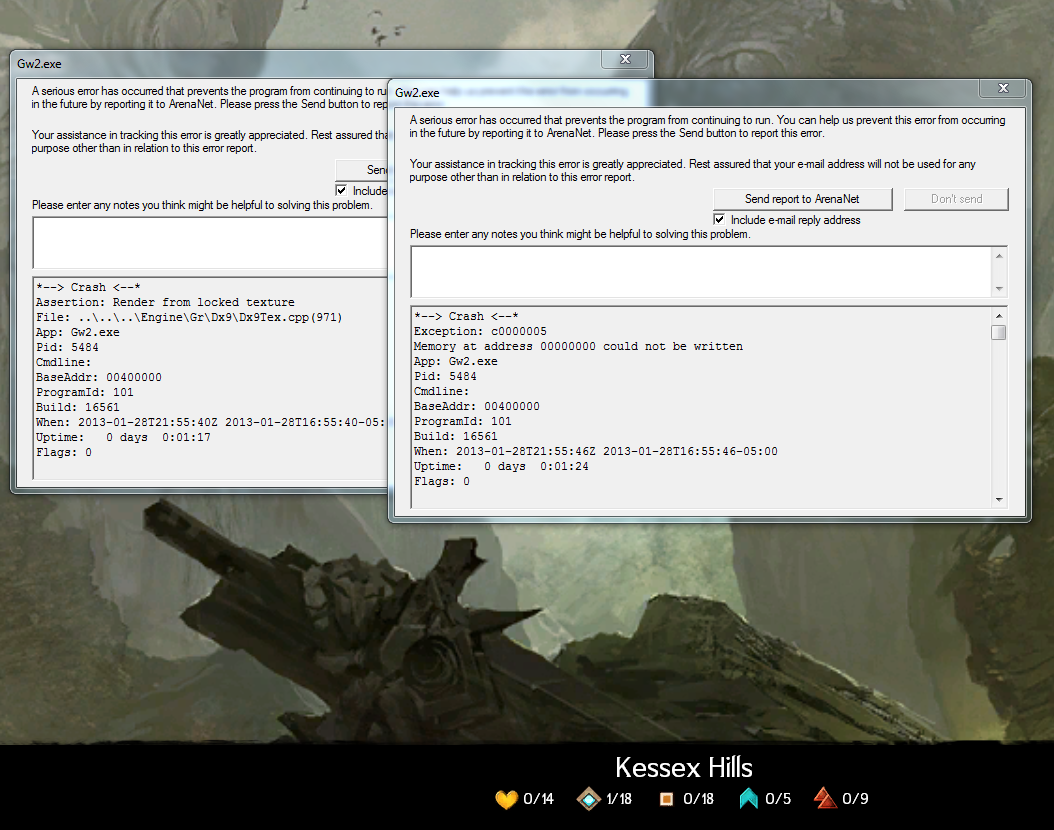Click up arrow of crash log scrollbar
Image resolution: width=1054 pixels, height=830 pixels.
[x=999, y=315]
